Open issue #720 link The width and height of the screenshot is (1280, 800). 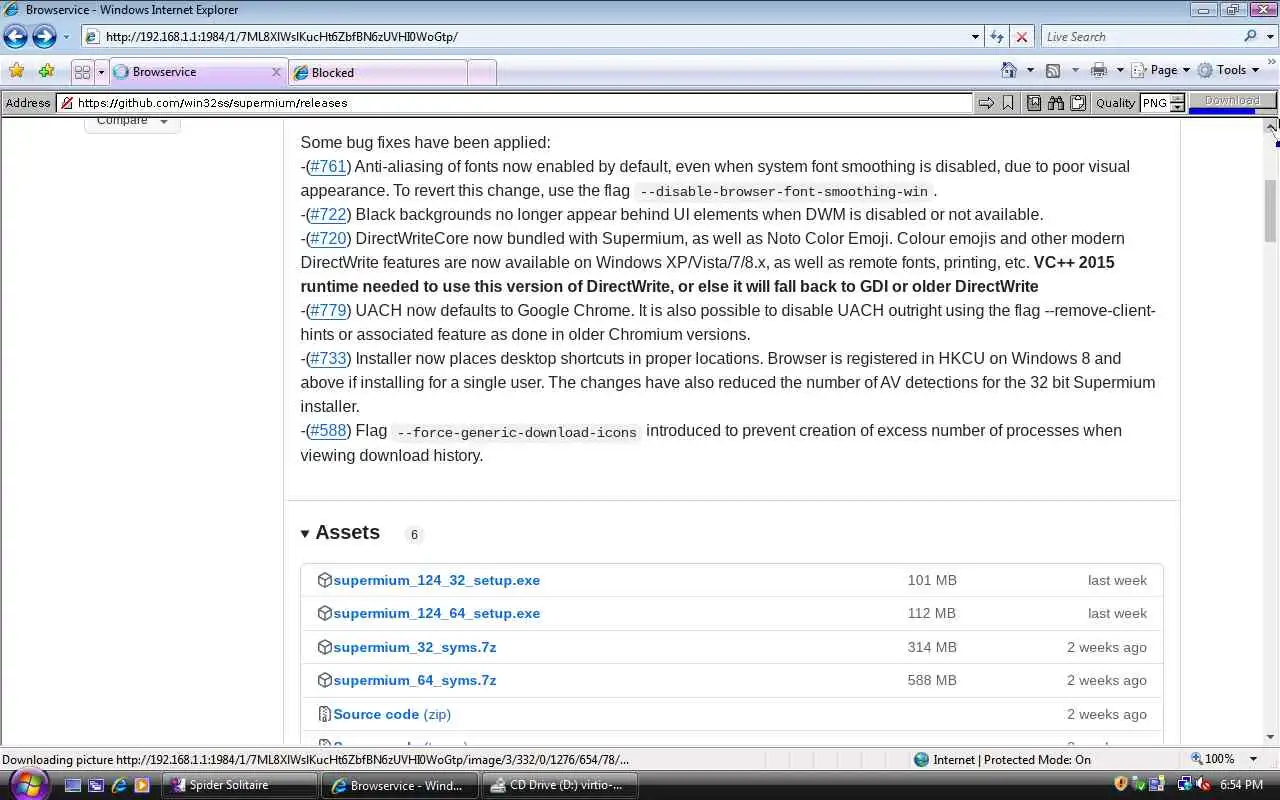pos(328,239)
